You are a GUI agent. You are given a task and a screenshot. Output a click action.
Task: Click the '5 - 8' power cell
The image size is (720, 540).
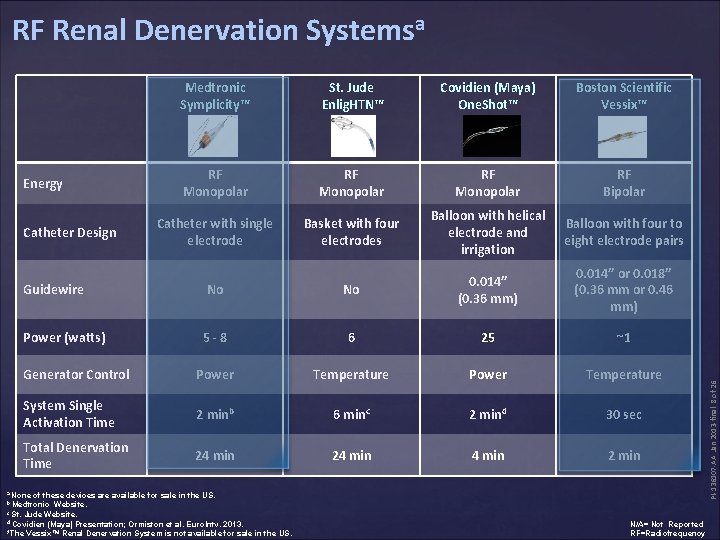point(215,338)
